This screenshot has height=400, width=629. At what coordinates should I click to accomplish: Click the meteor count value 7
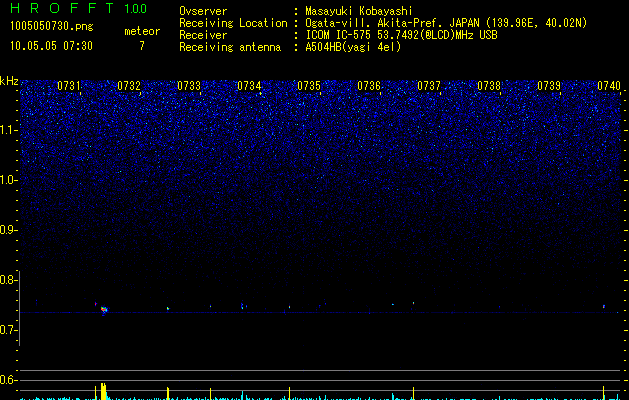141,46
